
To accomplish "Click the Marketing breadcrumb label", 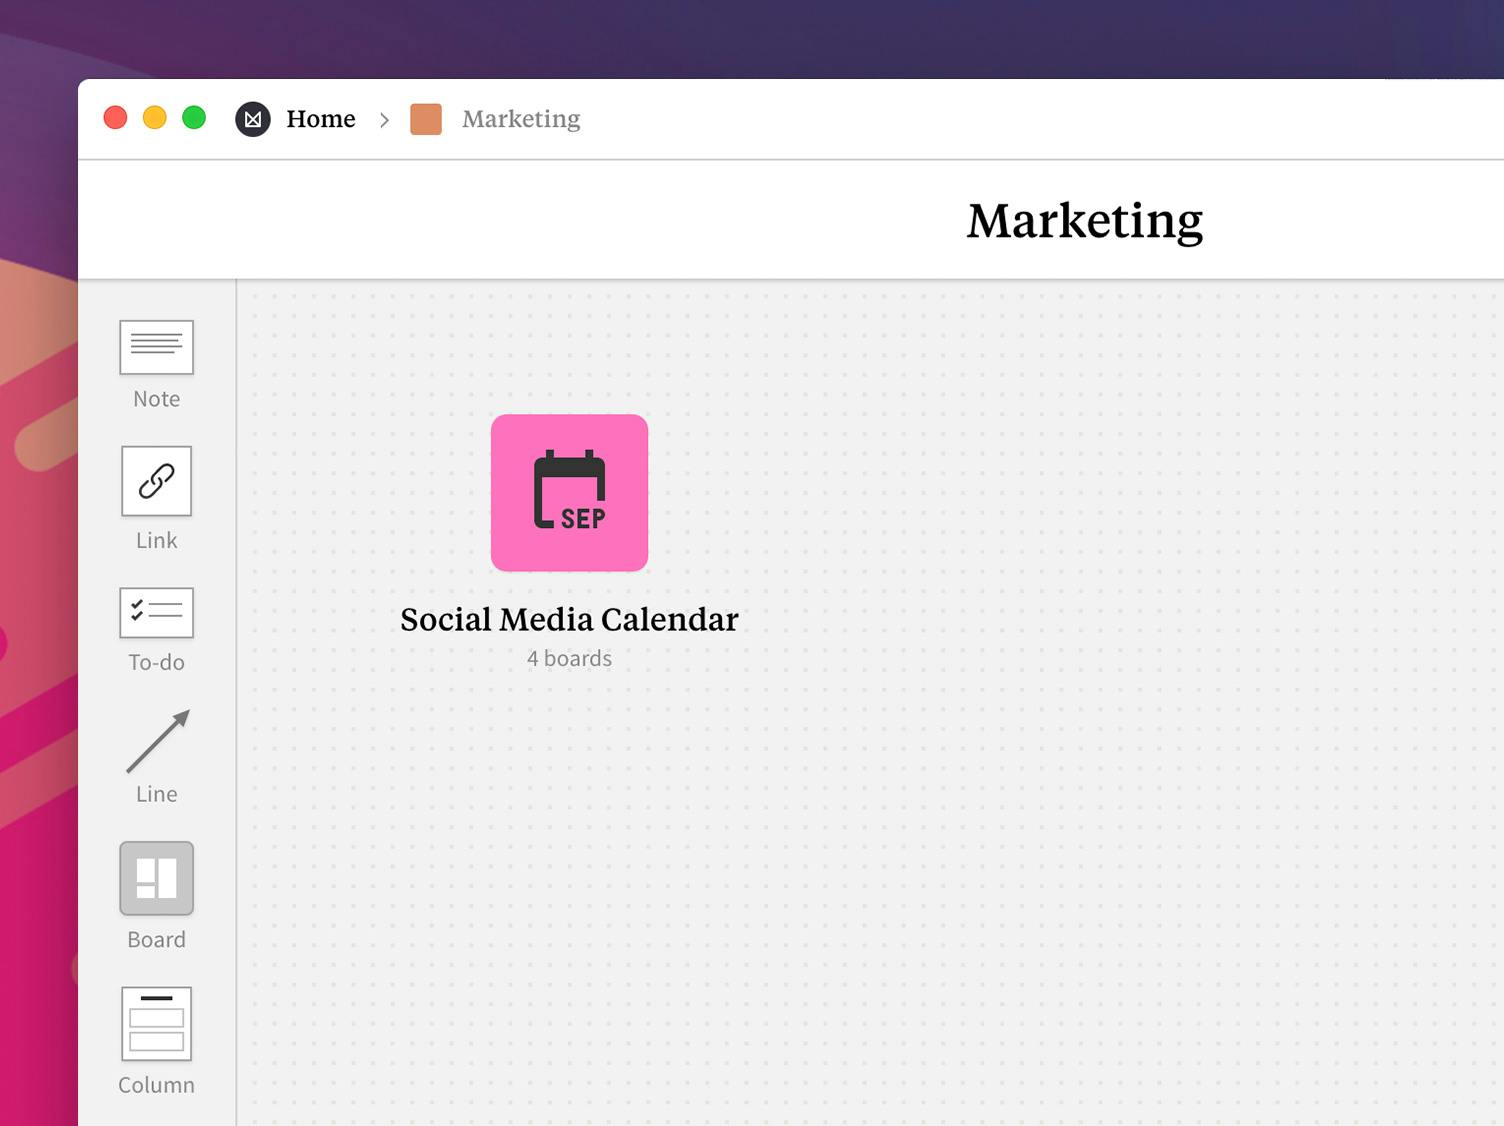I will pyautogui.click(x=521, y=119).
